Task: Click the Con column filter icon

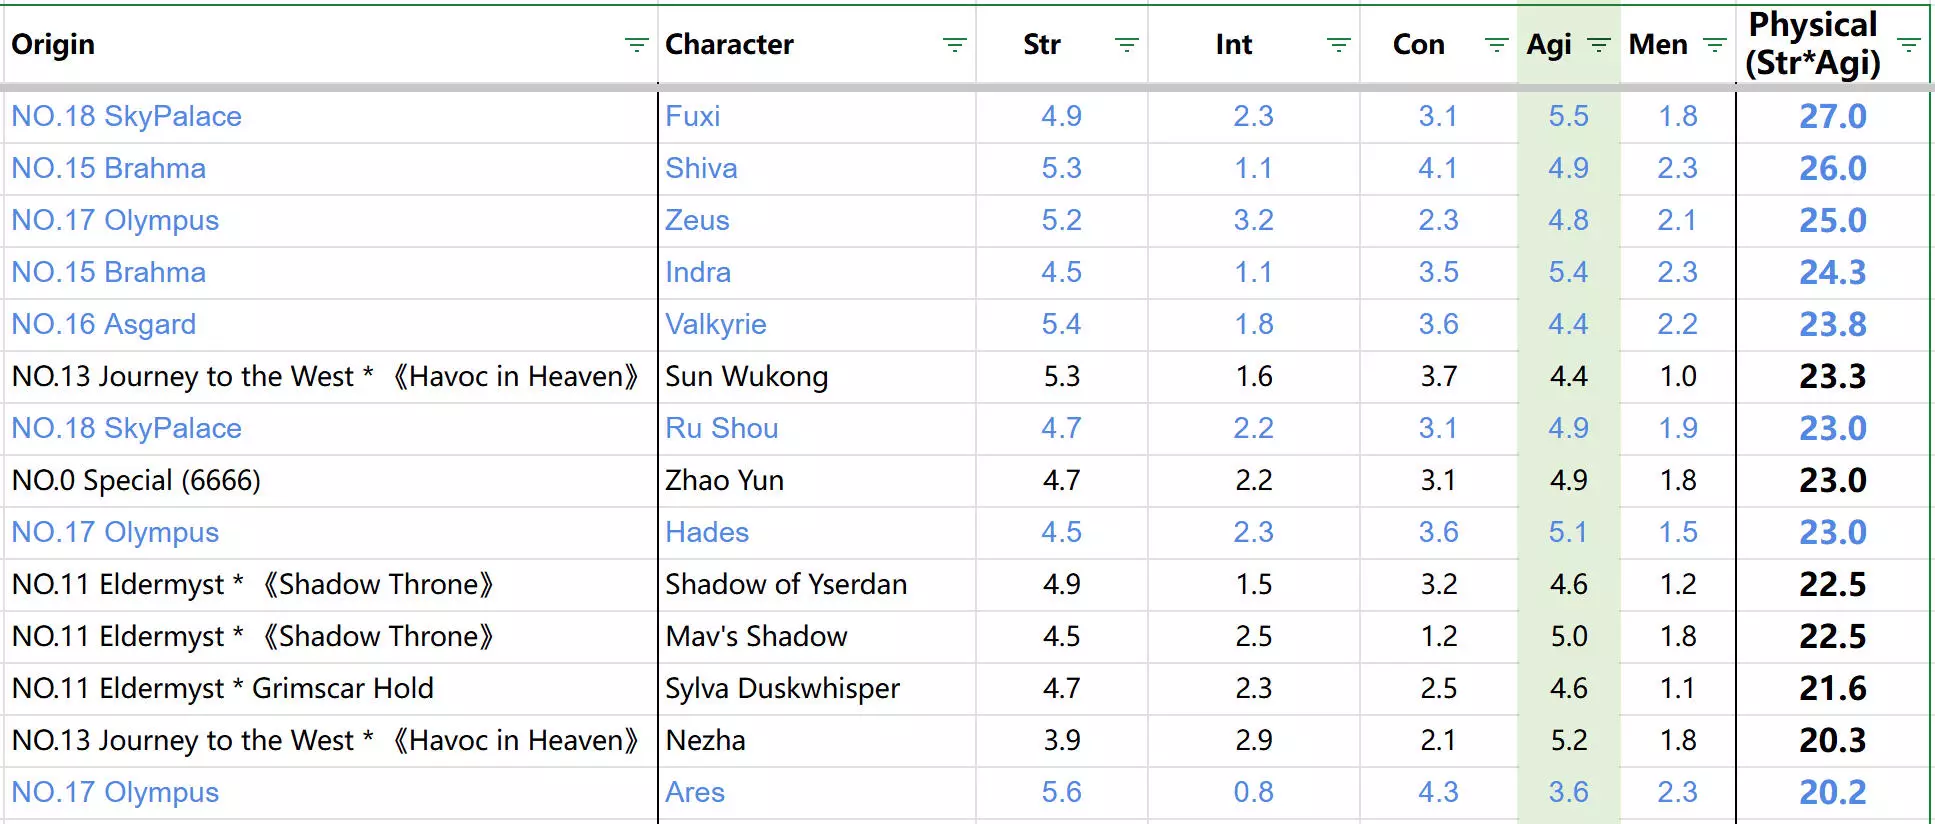Action: (1496, 45)
